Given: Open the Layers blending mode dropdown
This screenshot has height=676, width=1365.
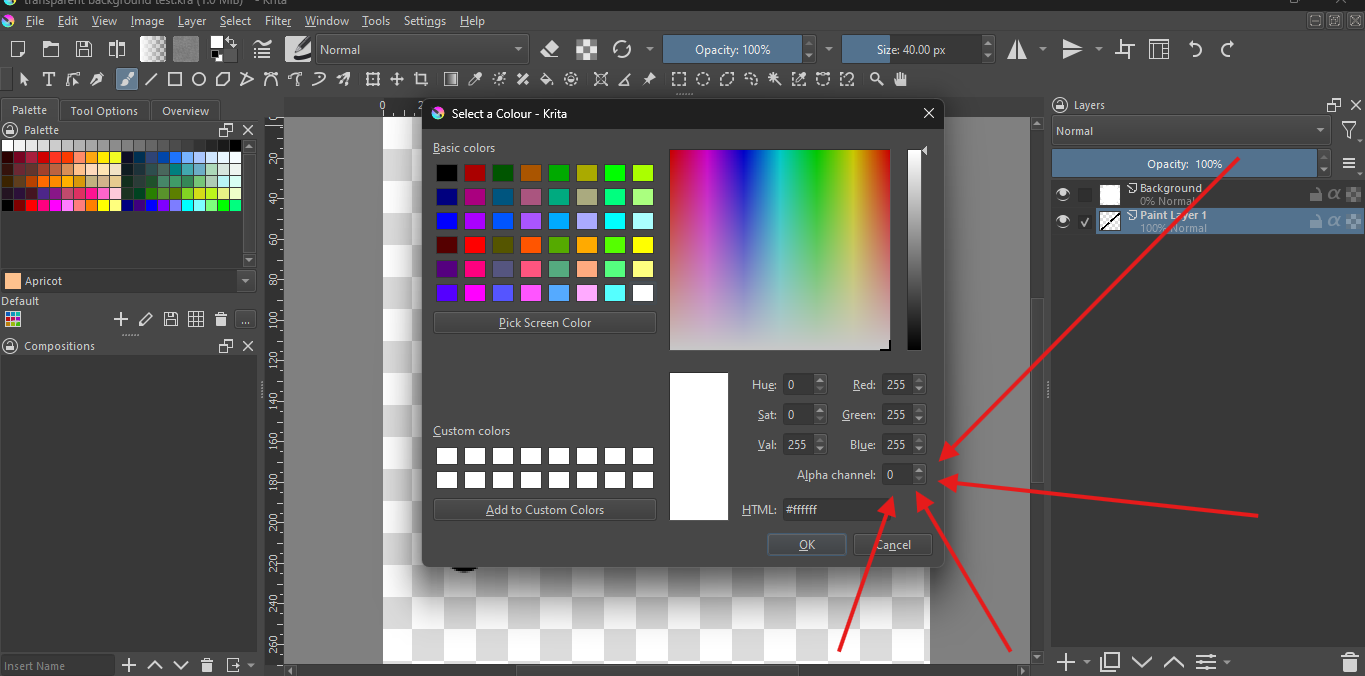Looking at the screenshot, I should [1189, 131].
